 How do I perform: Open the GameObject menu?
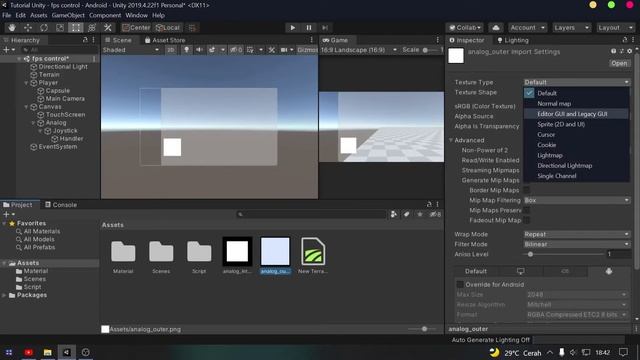point(68,16)
